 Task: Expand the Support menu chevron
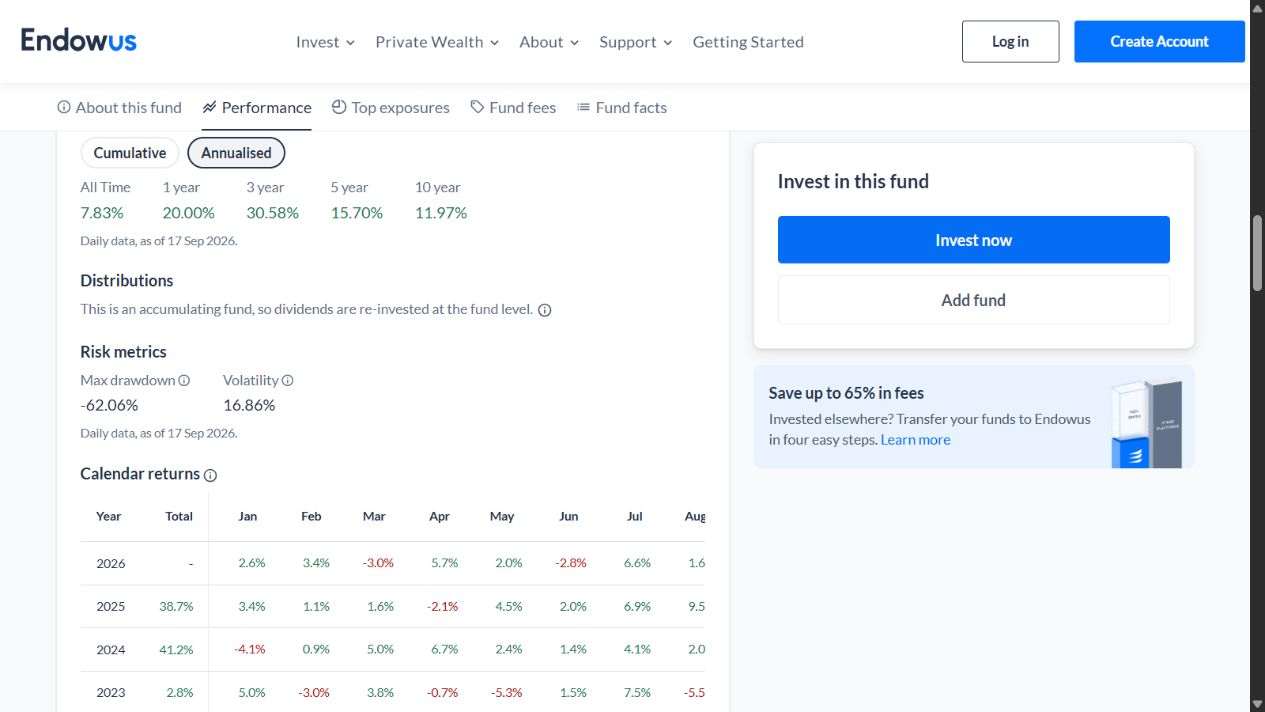pyautogui.click(x=667, y=43)
